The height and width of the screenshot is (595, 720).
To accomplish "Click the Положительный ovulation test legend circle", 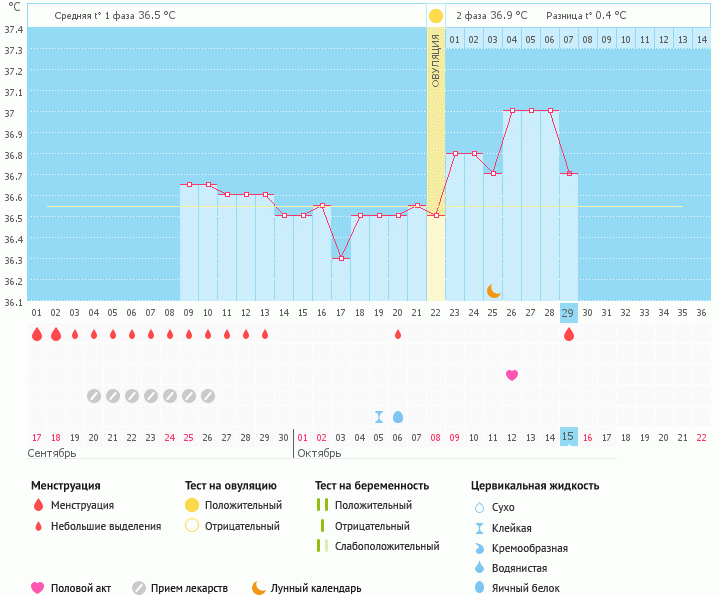I will (192, 505).
